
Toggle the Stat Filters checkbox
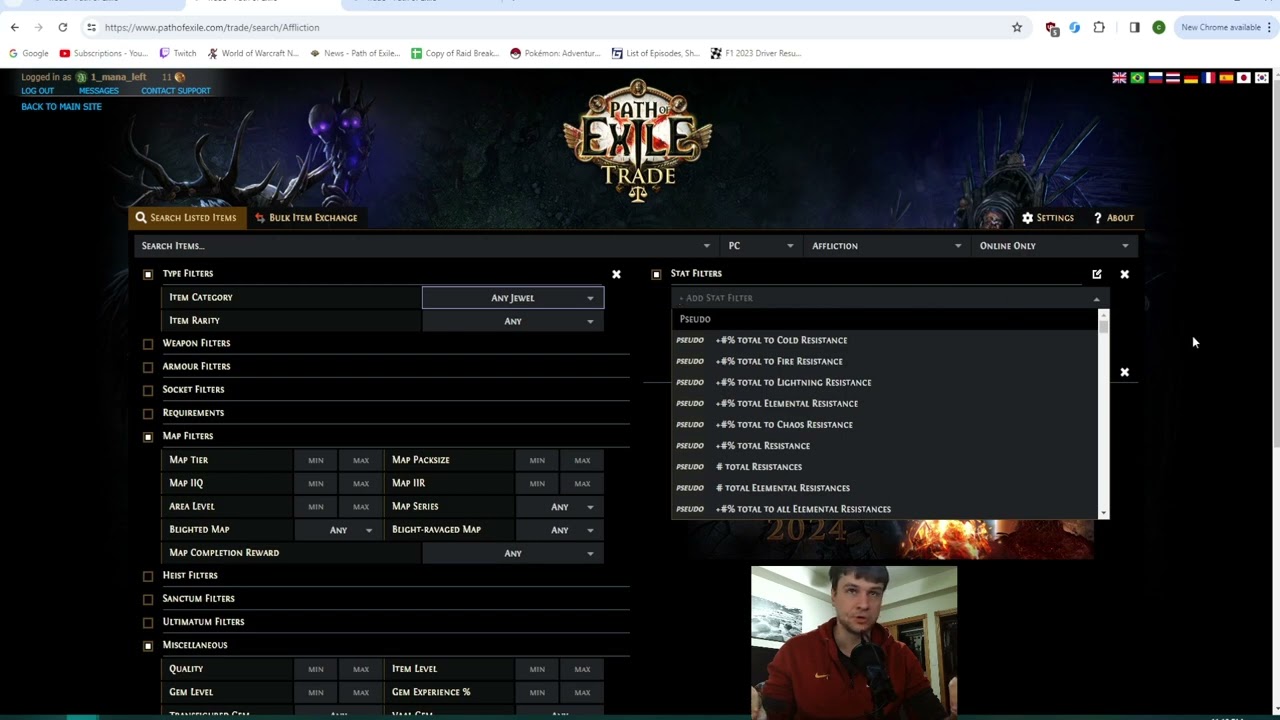[x=656, y=274]
